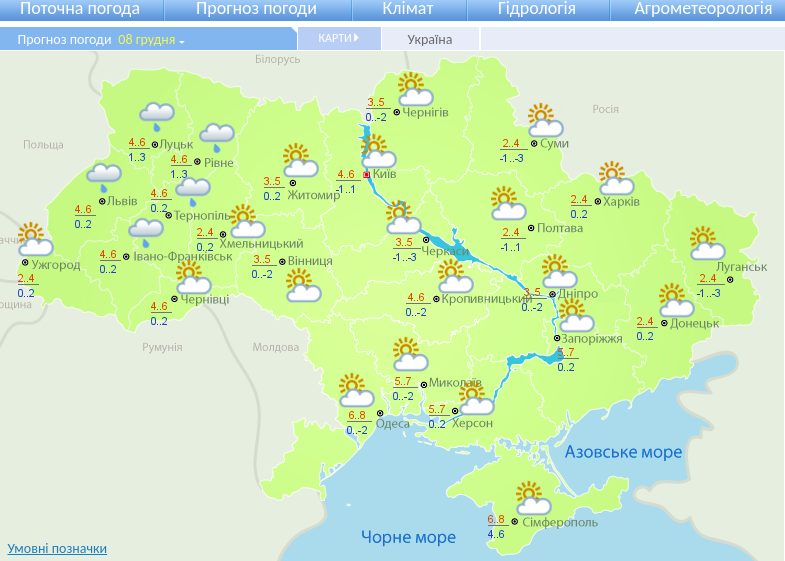The width and height of the screenshot is (785, 561).
Task: Switch to the Клімат tab
Action: [408, 9]
